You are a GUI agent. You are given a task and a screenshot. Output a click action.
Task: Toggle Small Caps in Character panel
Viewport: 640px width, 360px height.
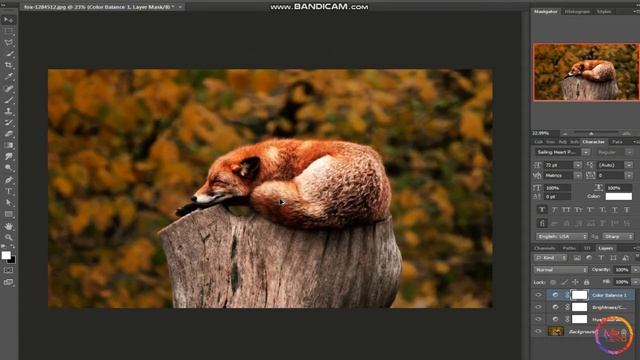[578, 210]
